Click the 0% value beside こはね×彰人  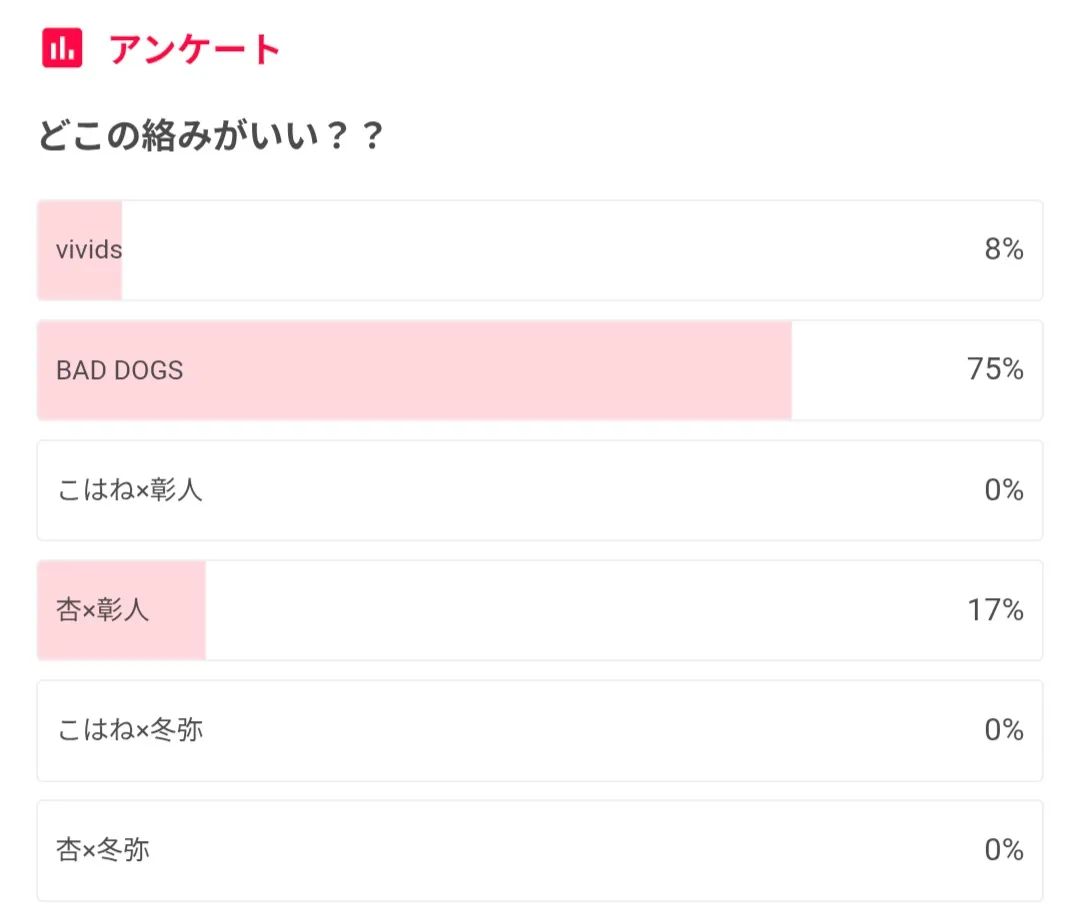pyautogui.click(x=1004, y=490)
